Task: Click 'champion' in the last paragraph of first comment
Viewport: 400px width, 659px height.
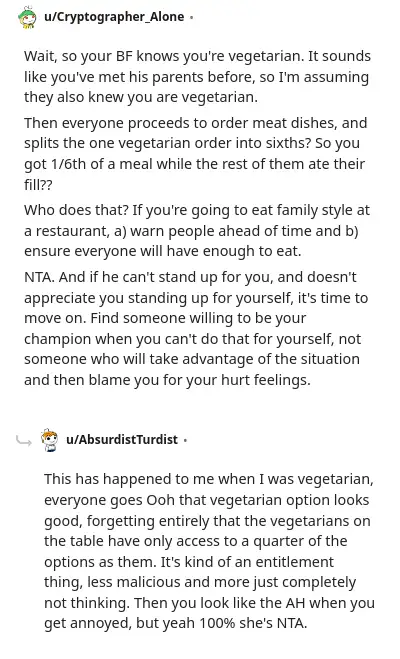Action: pos(57,339)
